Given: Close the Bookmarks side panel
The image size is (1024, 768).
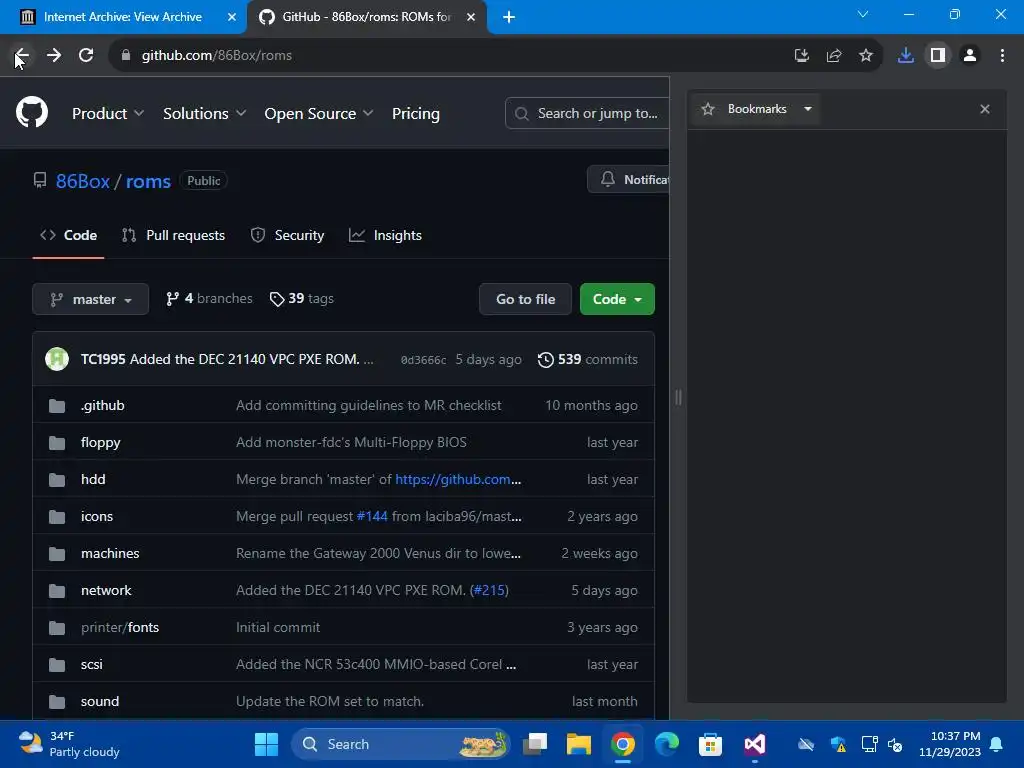Looking at the screenshot, I should pos(985,109).
